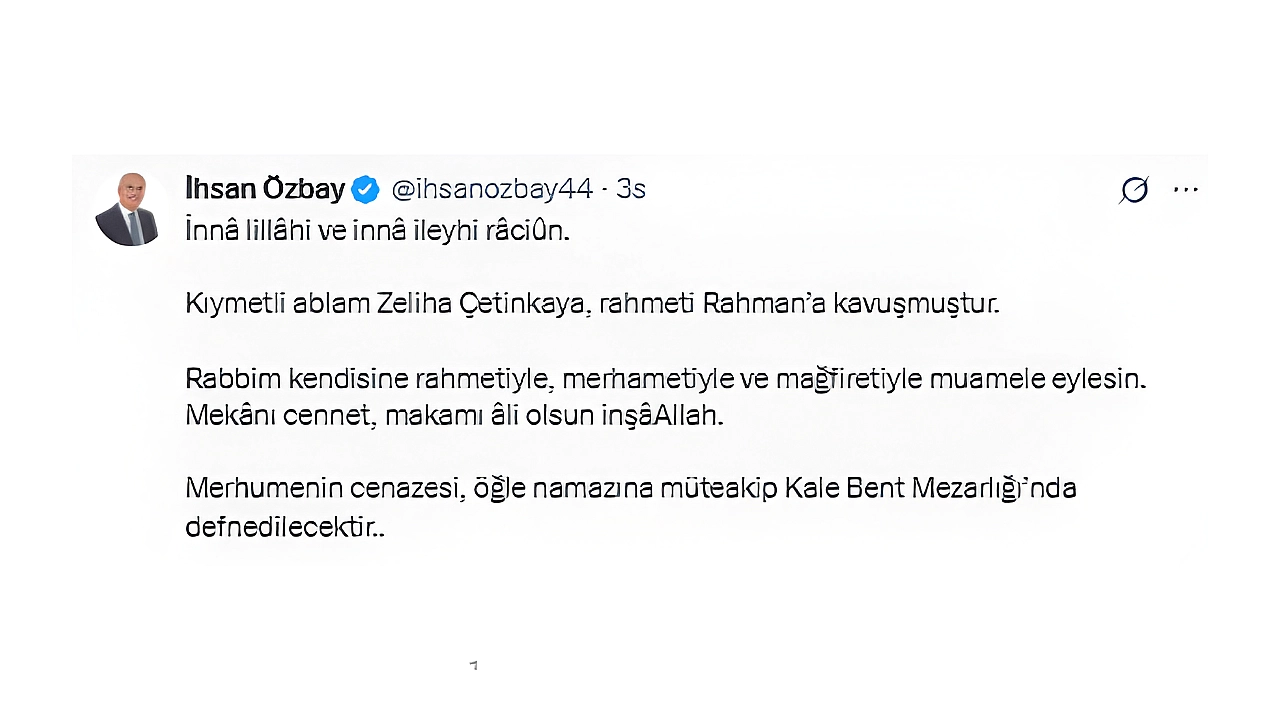Click the İhsan Özbay display name
Screen dimensions: 1280x720
pos(265,188)
